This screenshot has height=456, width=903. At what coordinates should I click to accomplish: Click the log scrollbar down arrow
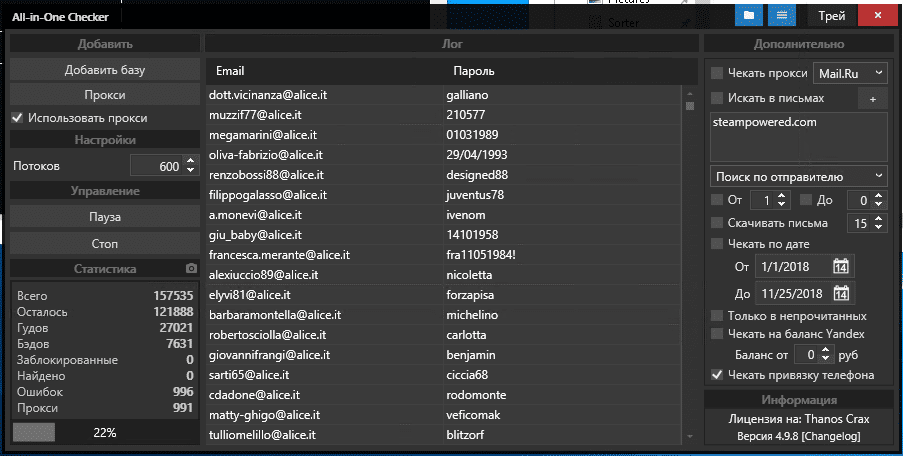[x=690, y=437]
